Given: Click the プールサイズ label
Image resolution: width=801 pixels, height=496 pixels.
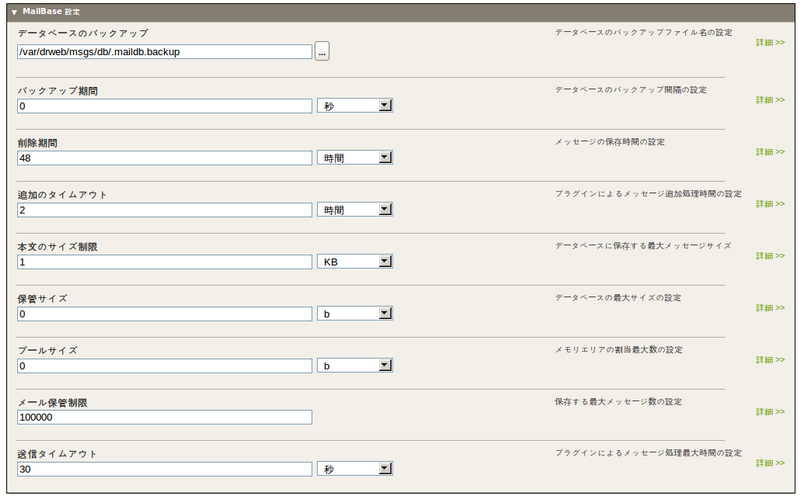Looking at the screenshot, I should pos(48,350).
